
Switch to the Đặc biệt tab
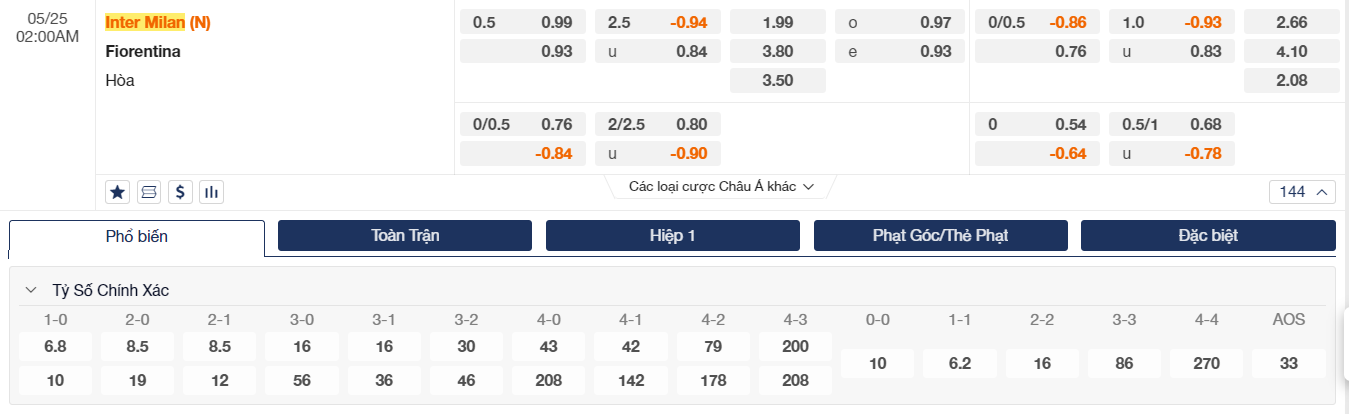[x=1208, y=236]
